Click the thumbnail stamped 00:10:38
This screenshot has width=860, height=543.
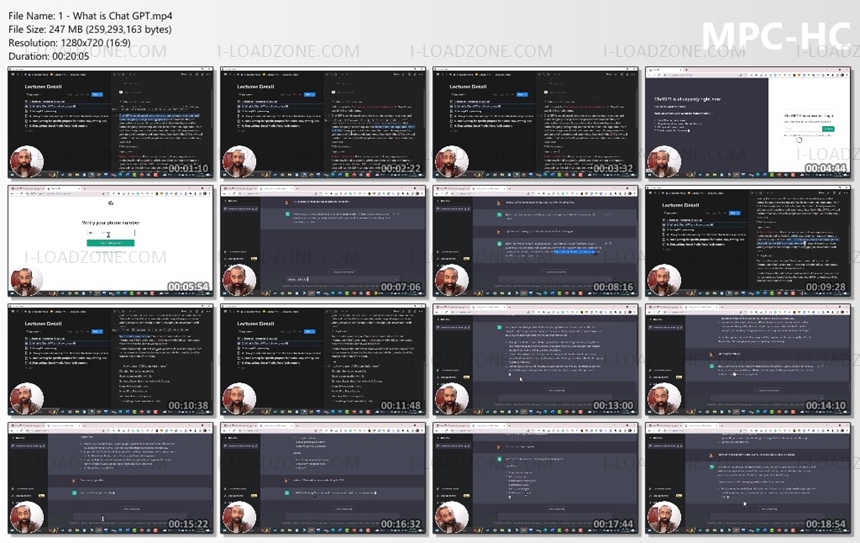coord(111,360)
